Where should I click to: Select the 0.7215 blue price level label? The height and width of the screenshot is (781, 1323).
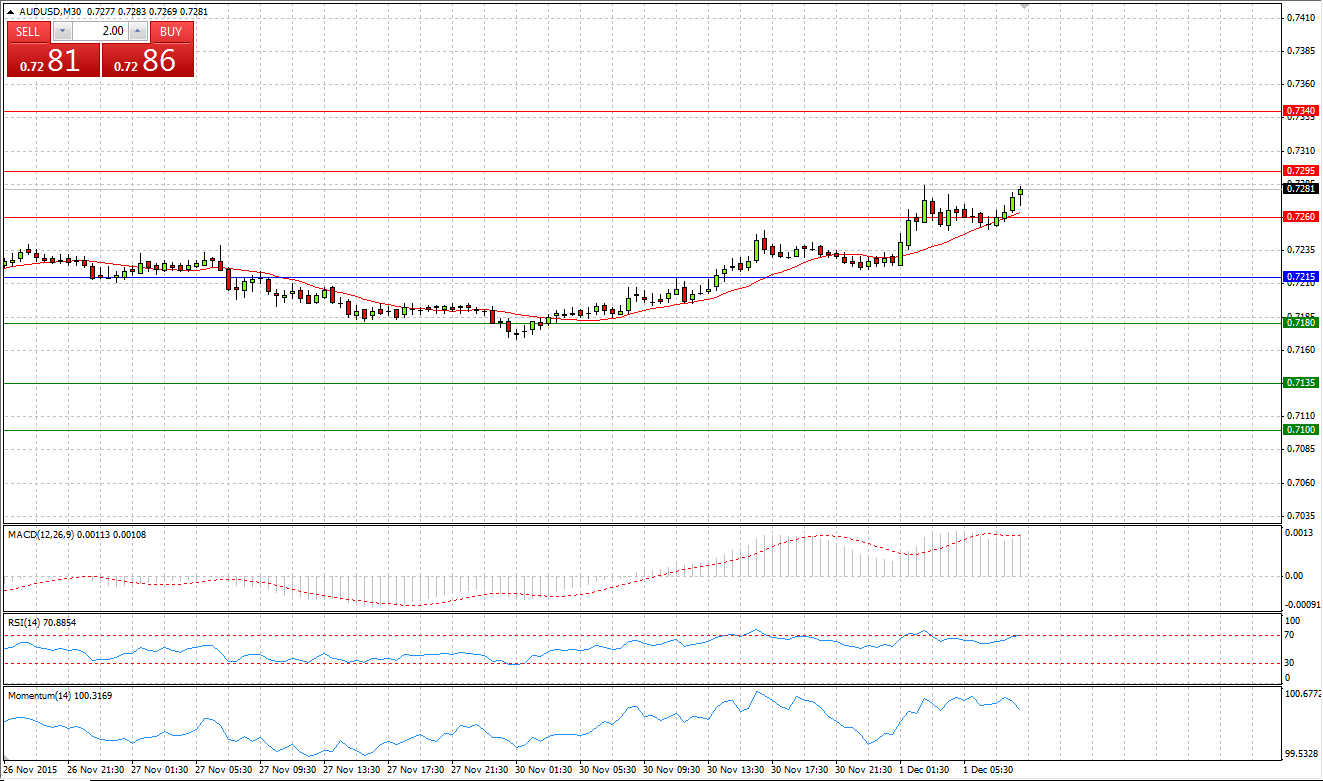point(1300,276)
